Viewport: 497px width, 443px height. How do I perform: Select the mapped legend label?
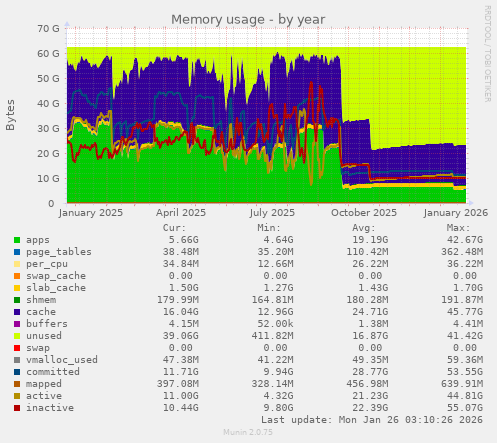(44, 384)
